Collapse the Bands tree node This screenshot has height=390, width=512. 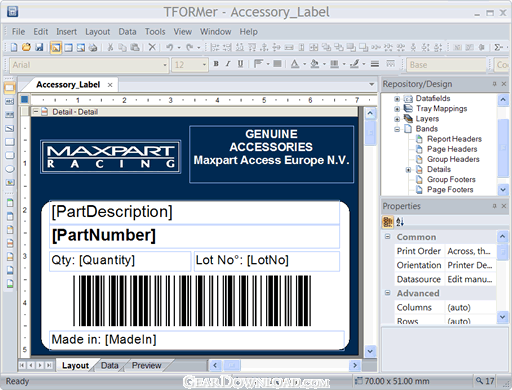point(397,129)
